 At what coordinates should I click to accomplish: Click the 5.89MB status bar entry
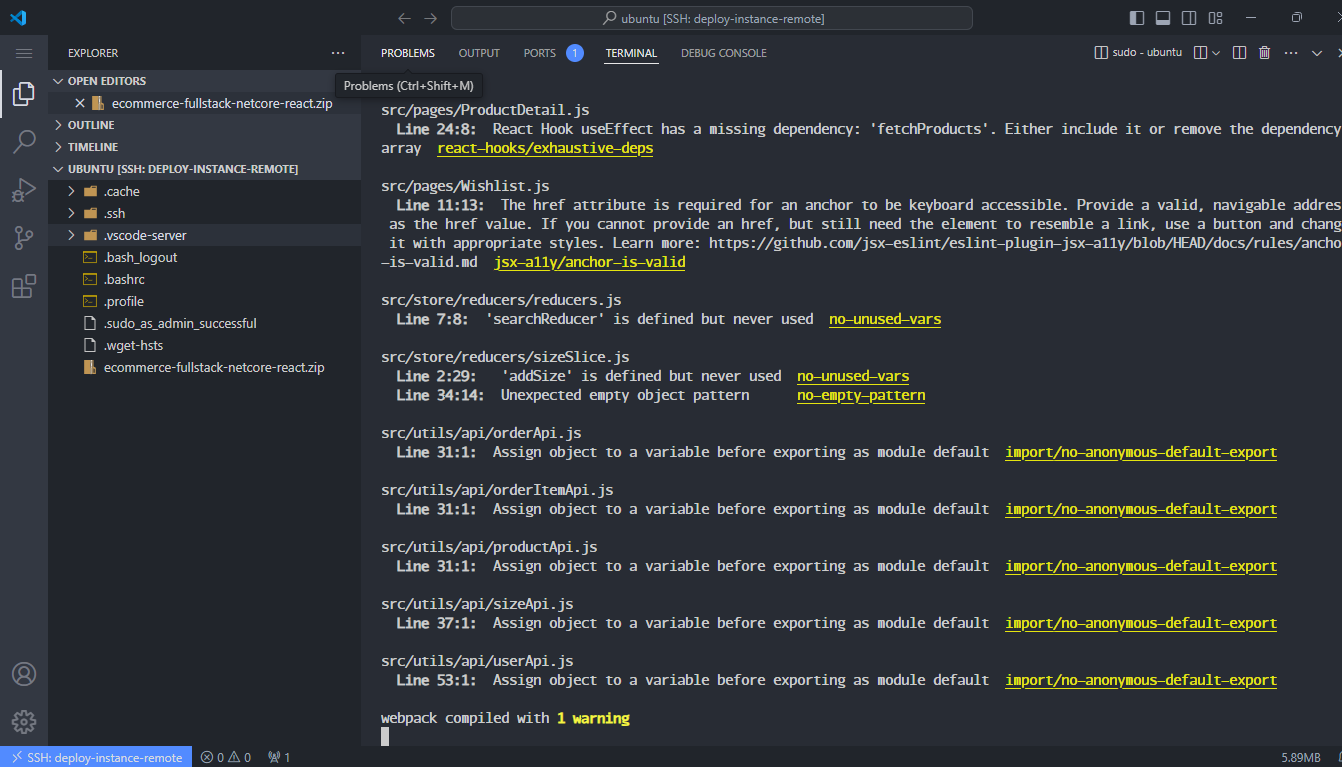point(1300,757)
